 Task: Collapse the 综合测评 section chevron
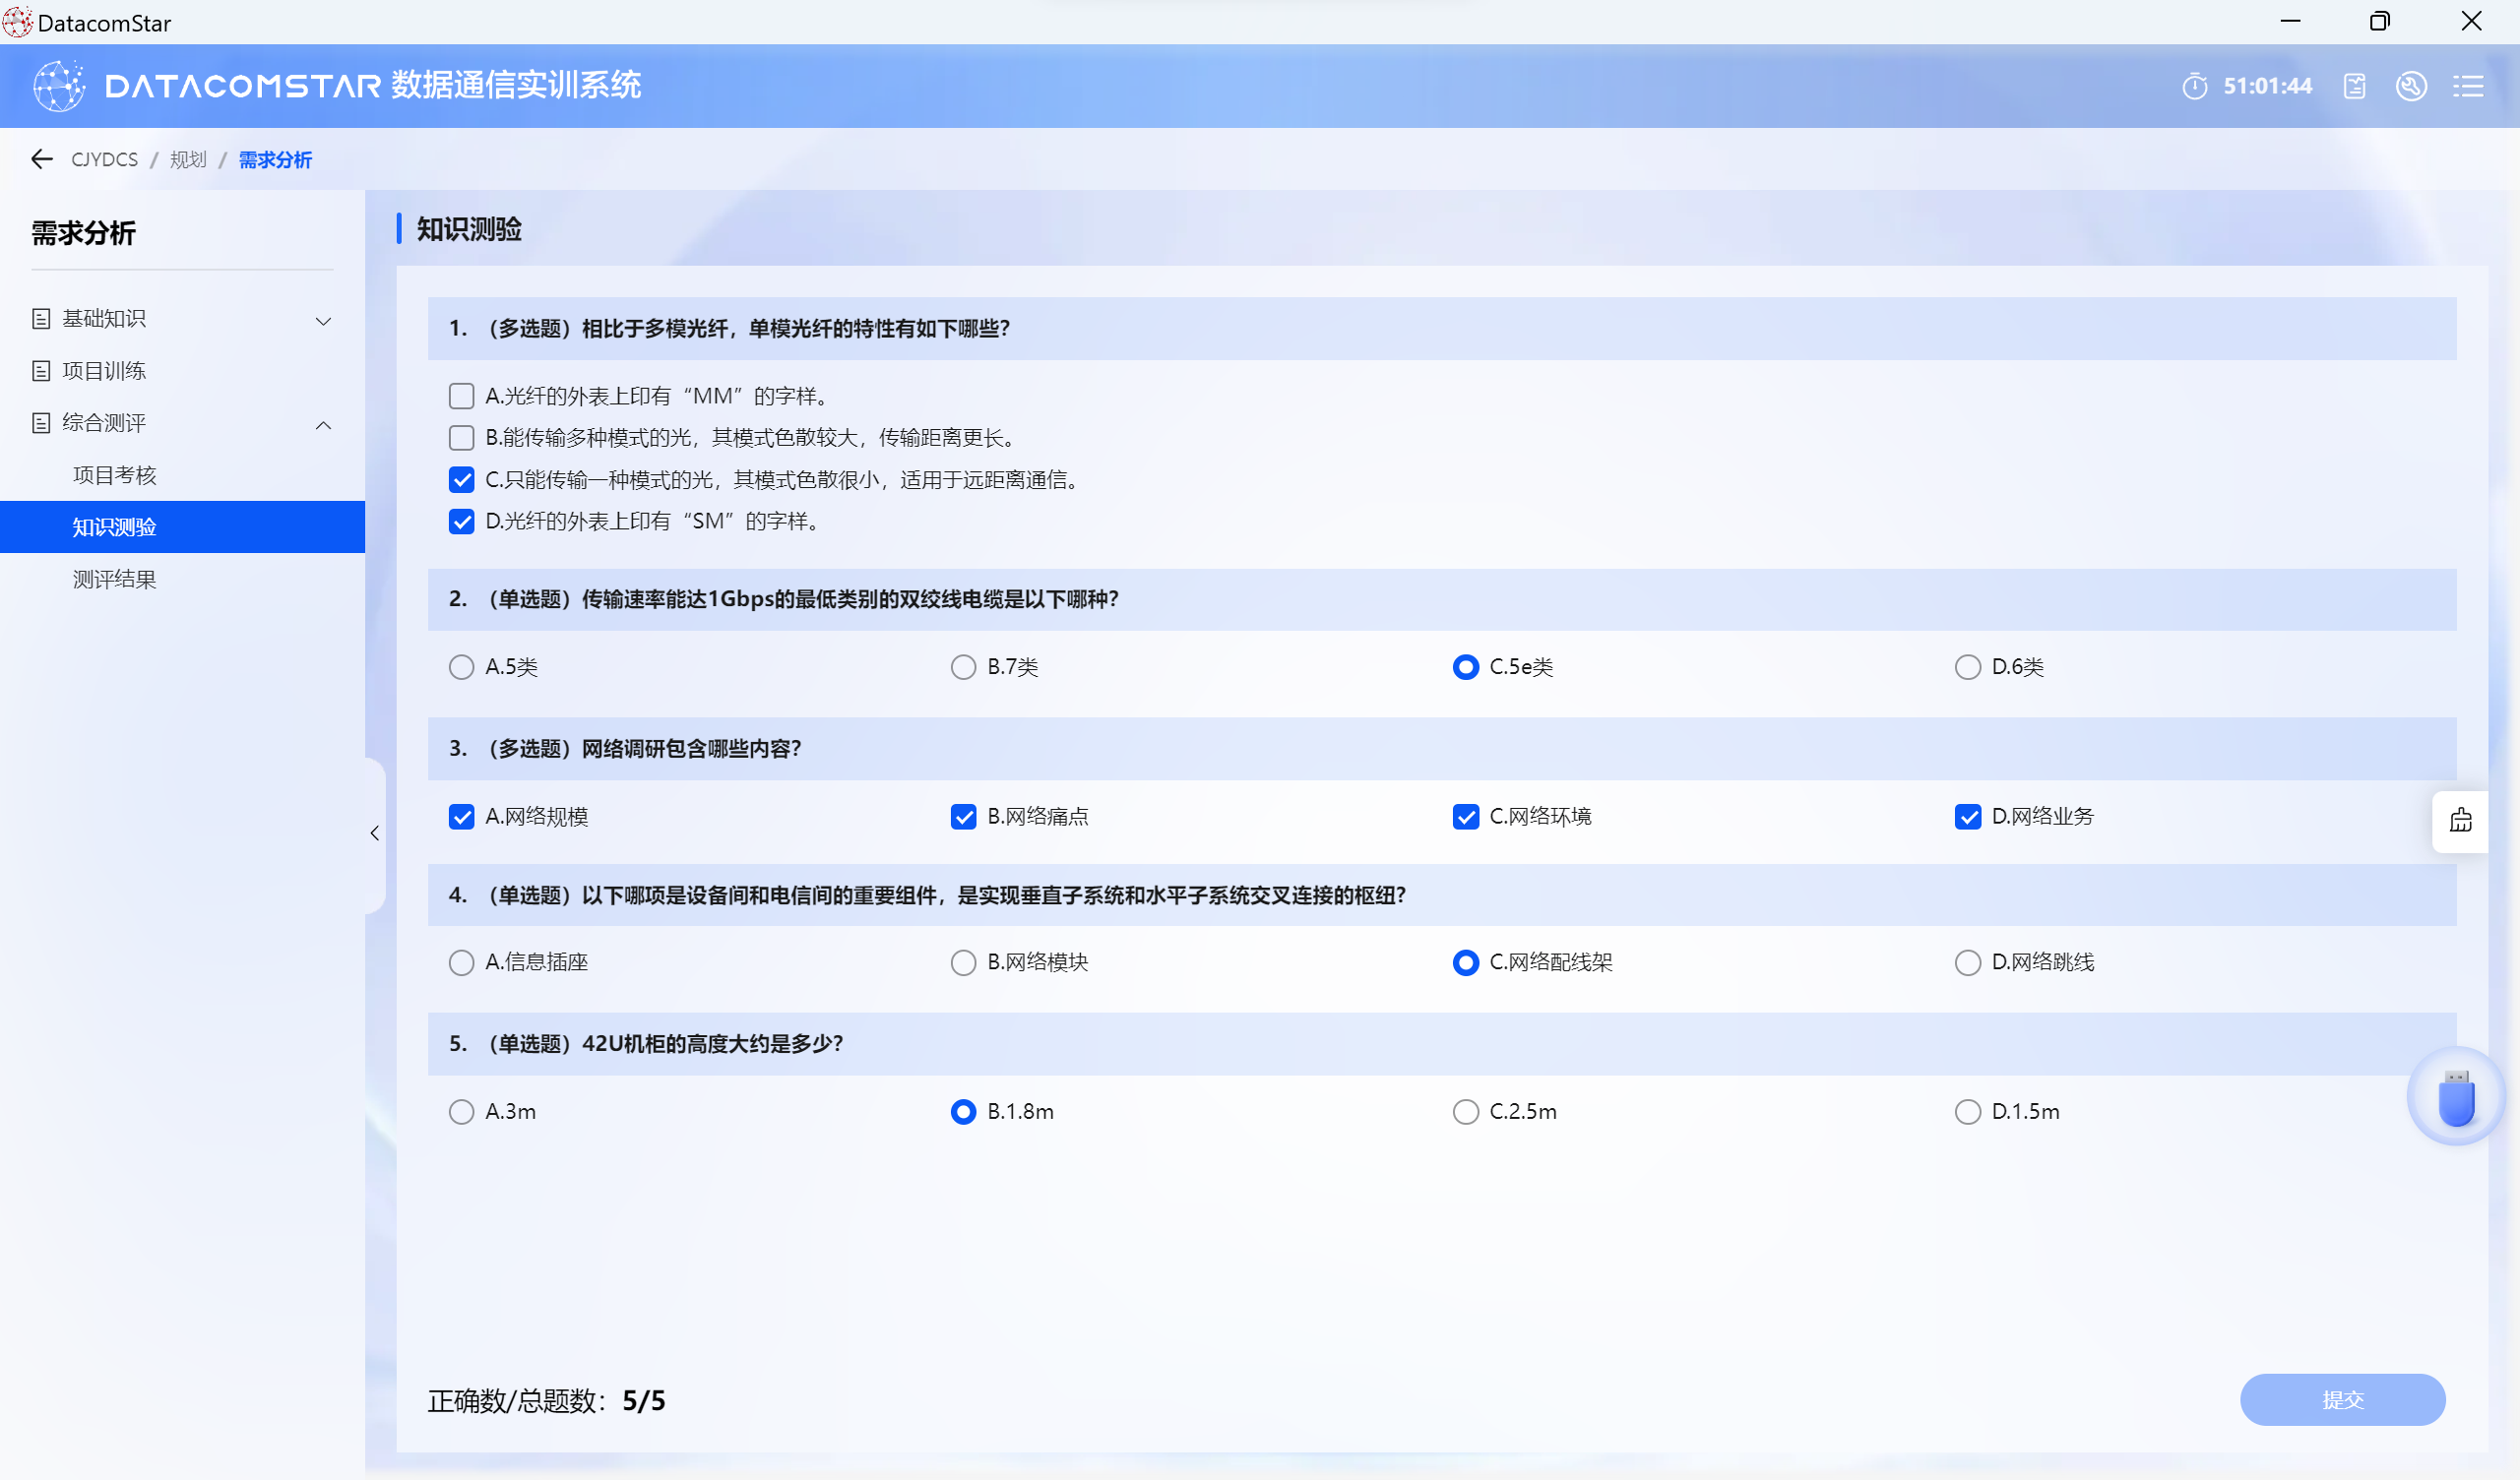pos(323,424)
